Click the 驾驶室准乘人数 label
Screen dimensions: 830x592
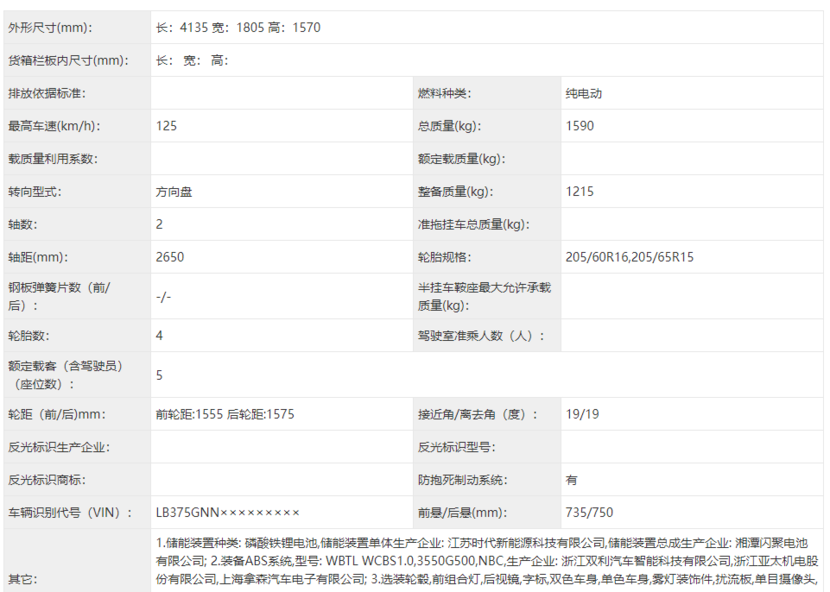coord(481,336)
